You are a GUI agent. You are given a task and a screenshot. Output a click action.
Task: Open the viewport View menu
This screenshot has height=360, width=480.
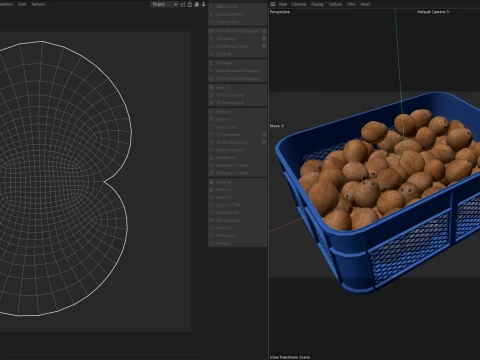[x=283, y=4]
